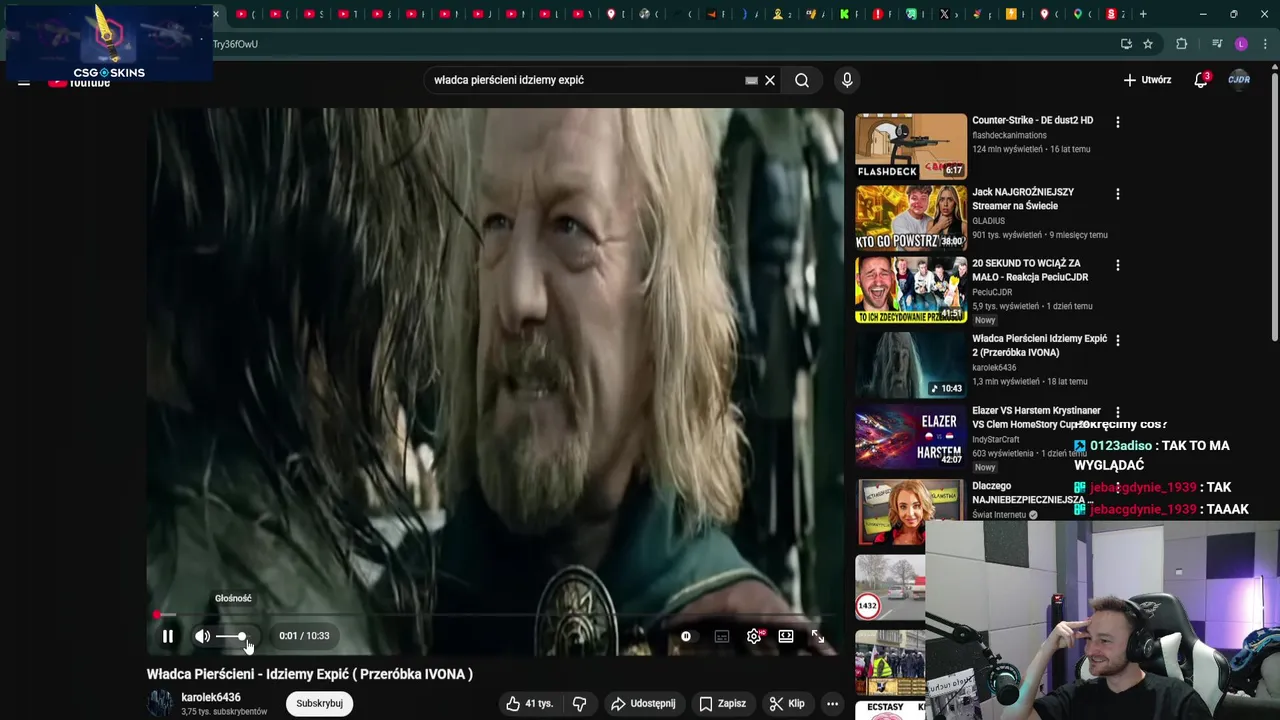
Task: Open Elazer VS Harstem video thumbnail
Action: pos(911,436)
